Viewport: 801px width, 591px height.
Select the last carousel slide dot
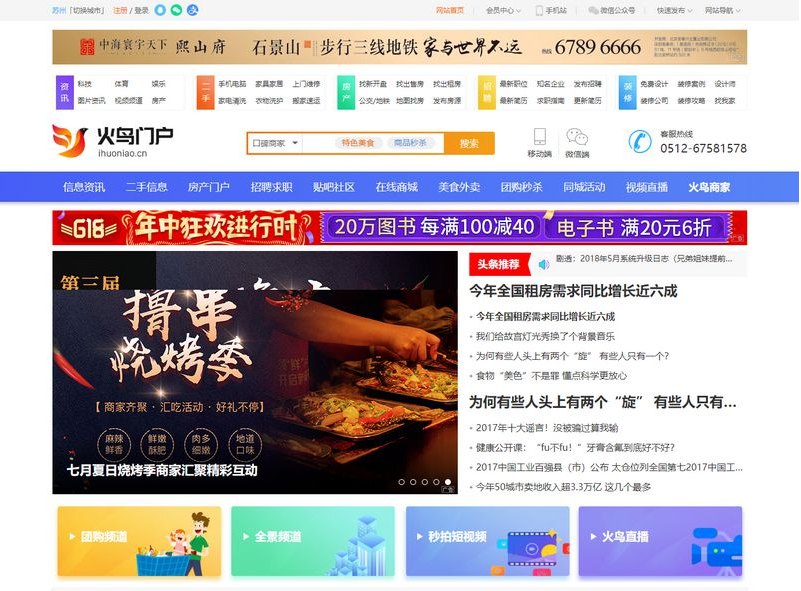tap(448, 482)
